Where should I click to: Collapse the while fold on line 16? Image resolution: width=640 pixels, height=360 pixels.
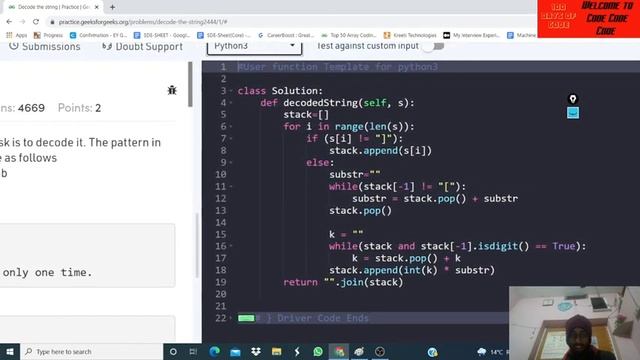click(x=231, y=246)
